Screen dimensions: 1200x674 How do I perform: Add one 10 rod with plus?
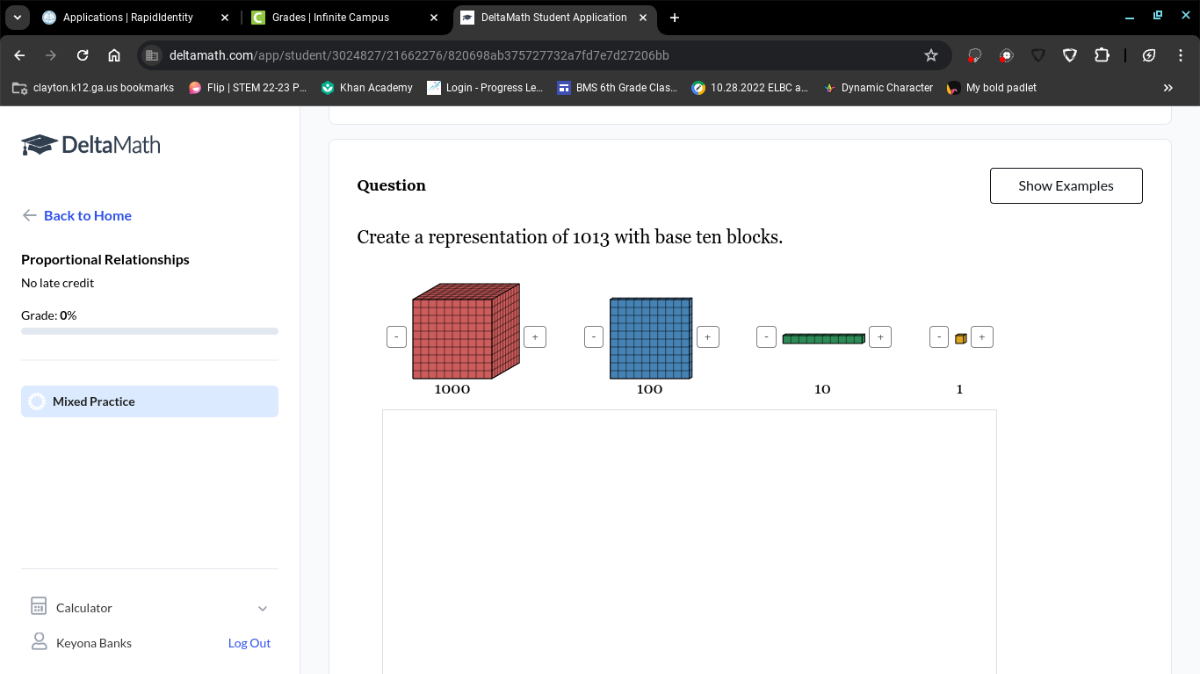point(880,337)
